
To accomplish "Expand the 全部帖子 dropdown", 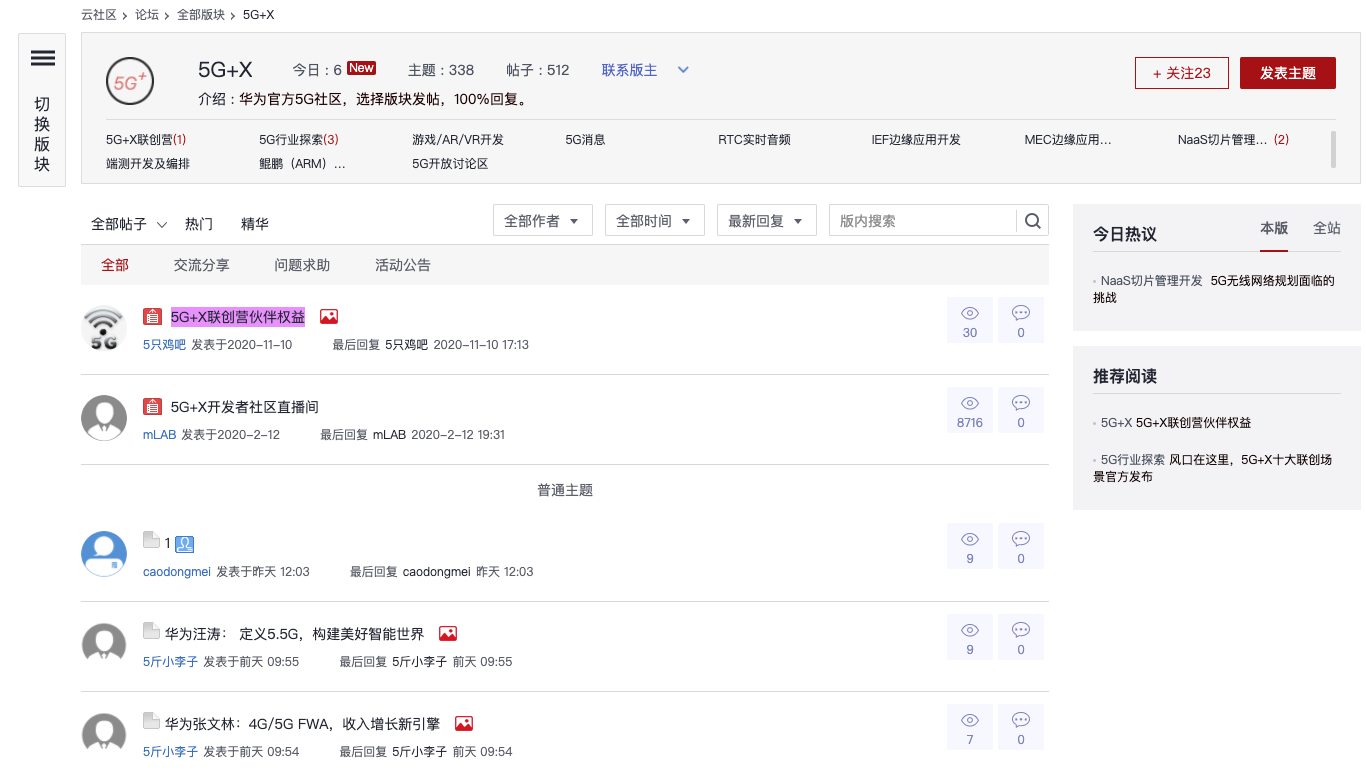I will click(x=130, y=224).
